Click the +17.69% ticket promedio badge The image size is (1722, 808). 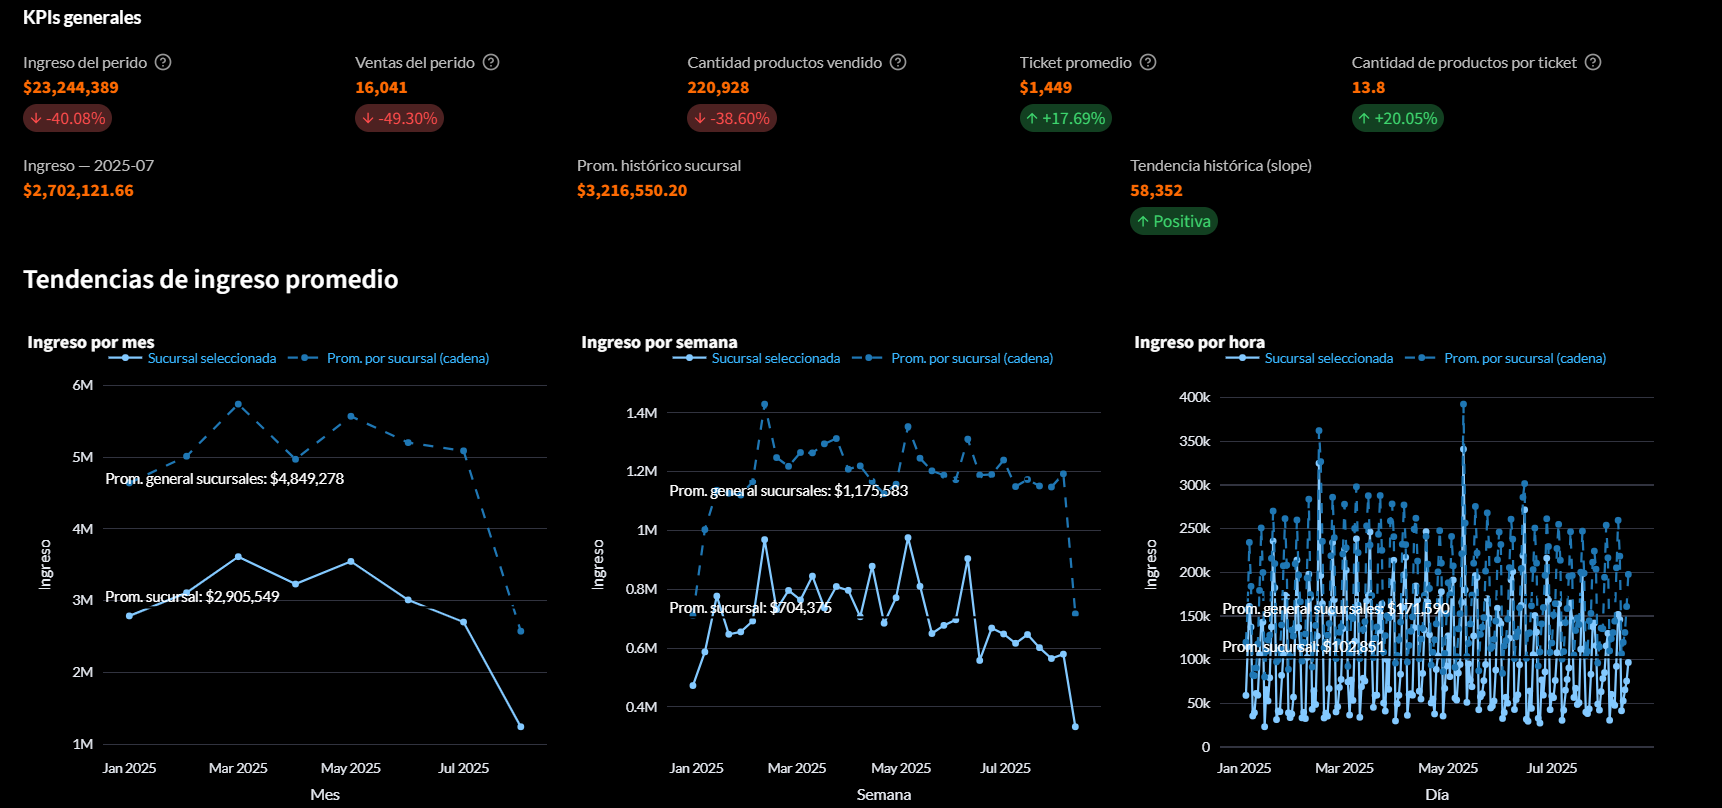(1065, 118)
